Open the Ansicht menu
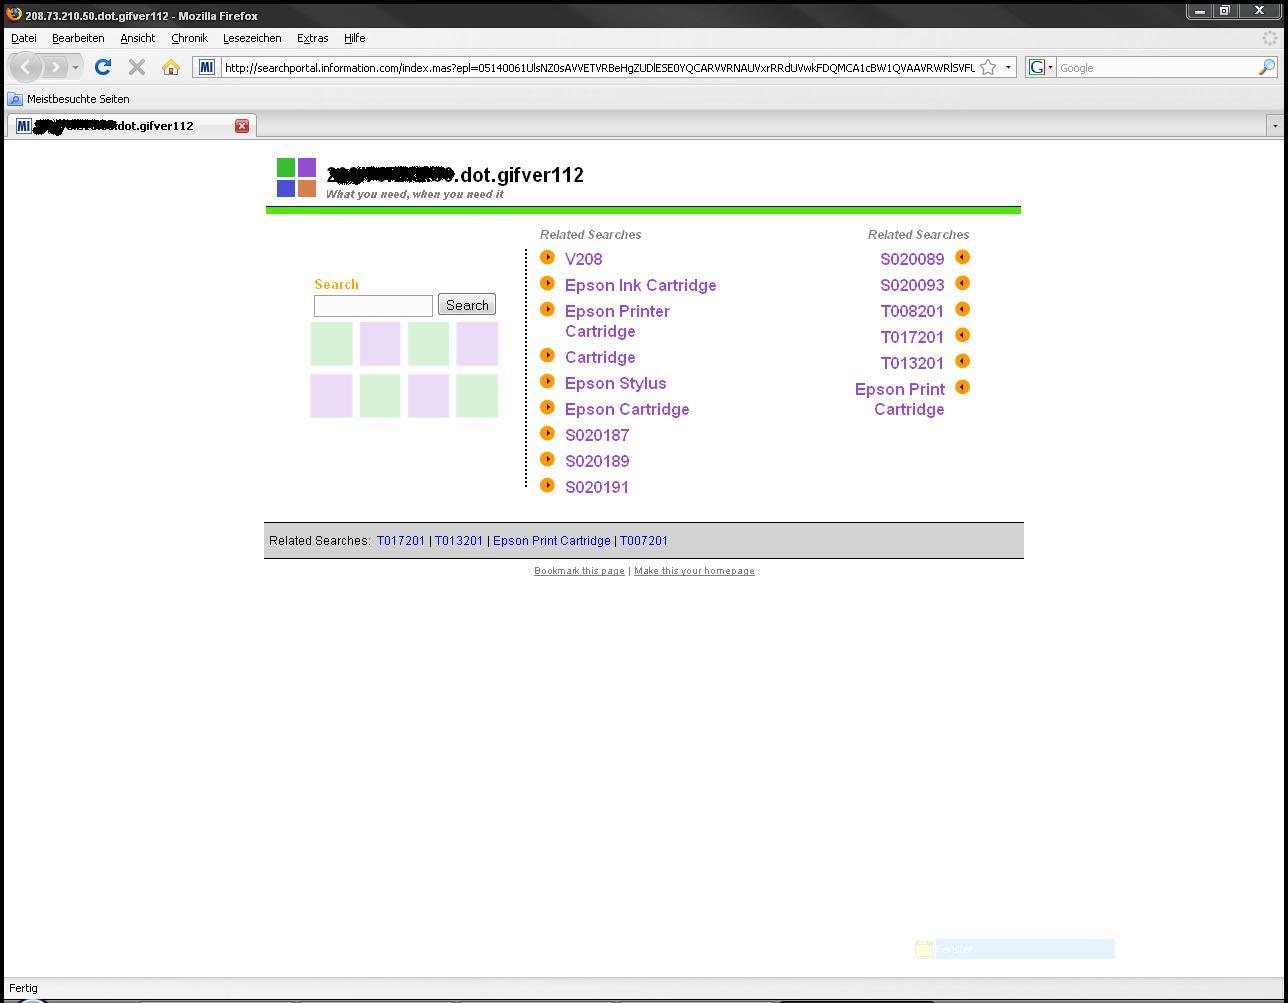The width and height of the screenshot is (1288, 1003). (138, 38)
